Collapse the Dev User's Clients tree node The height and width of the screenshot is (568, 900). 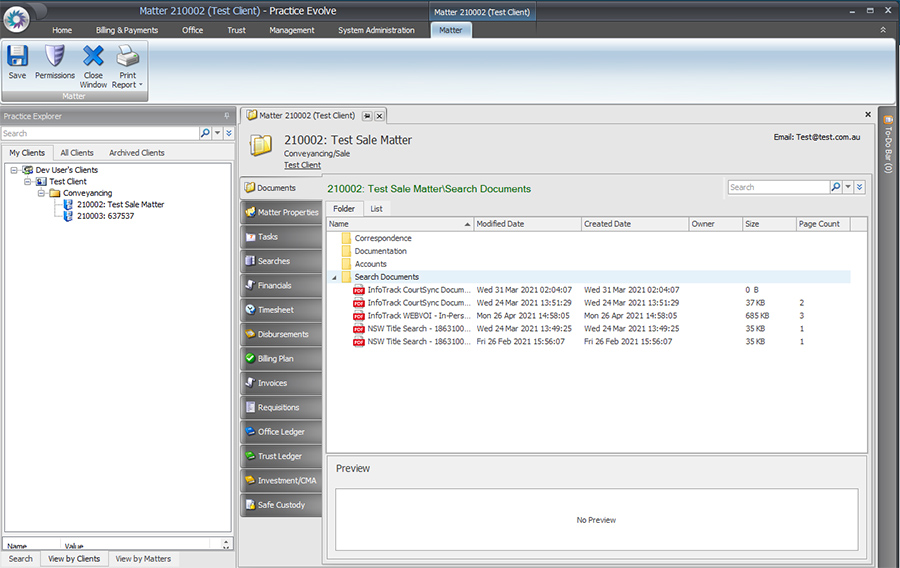tap(14, 170)
